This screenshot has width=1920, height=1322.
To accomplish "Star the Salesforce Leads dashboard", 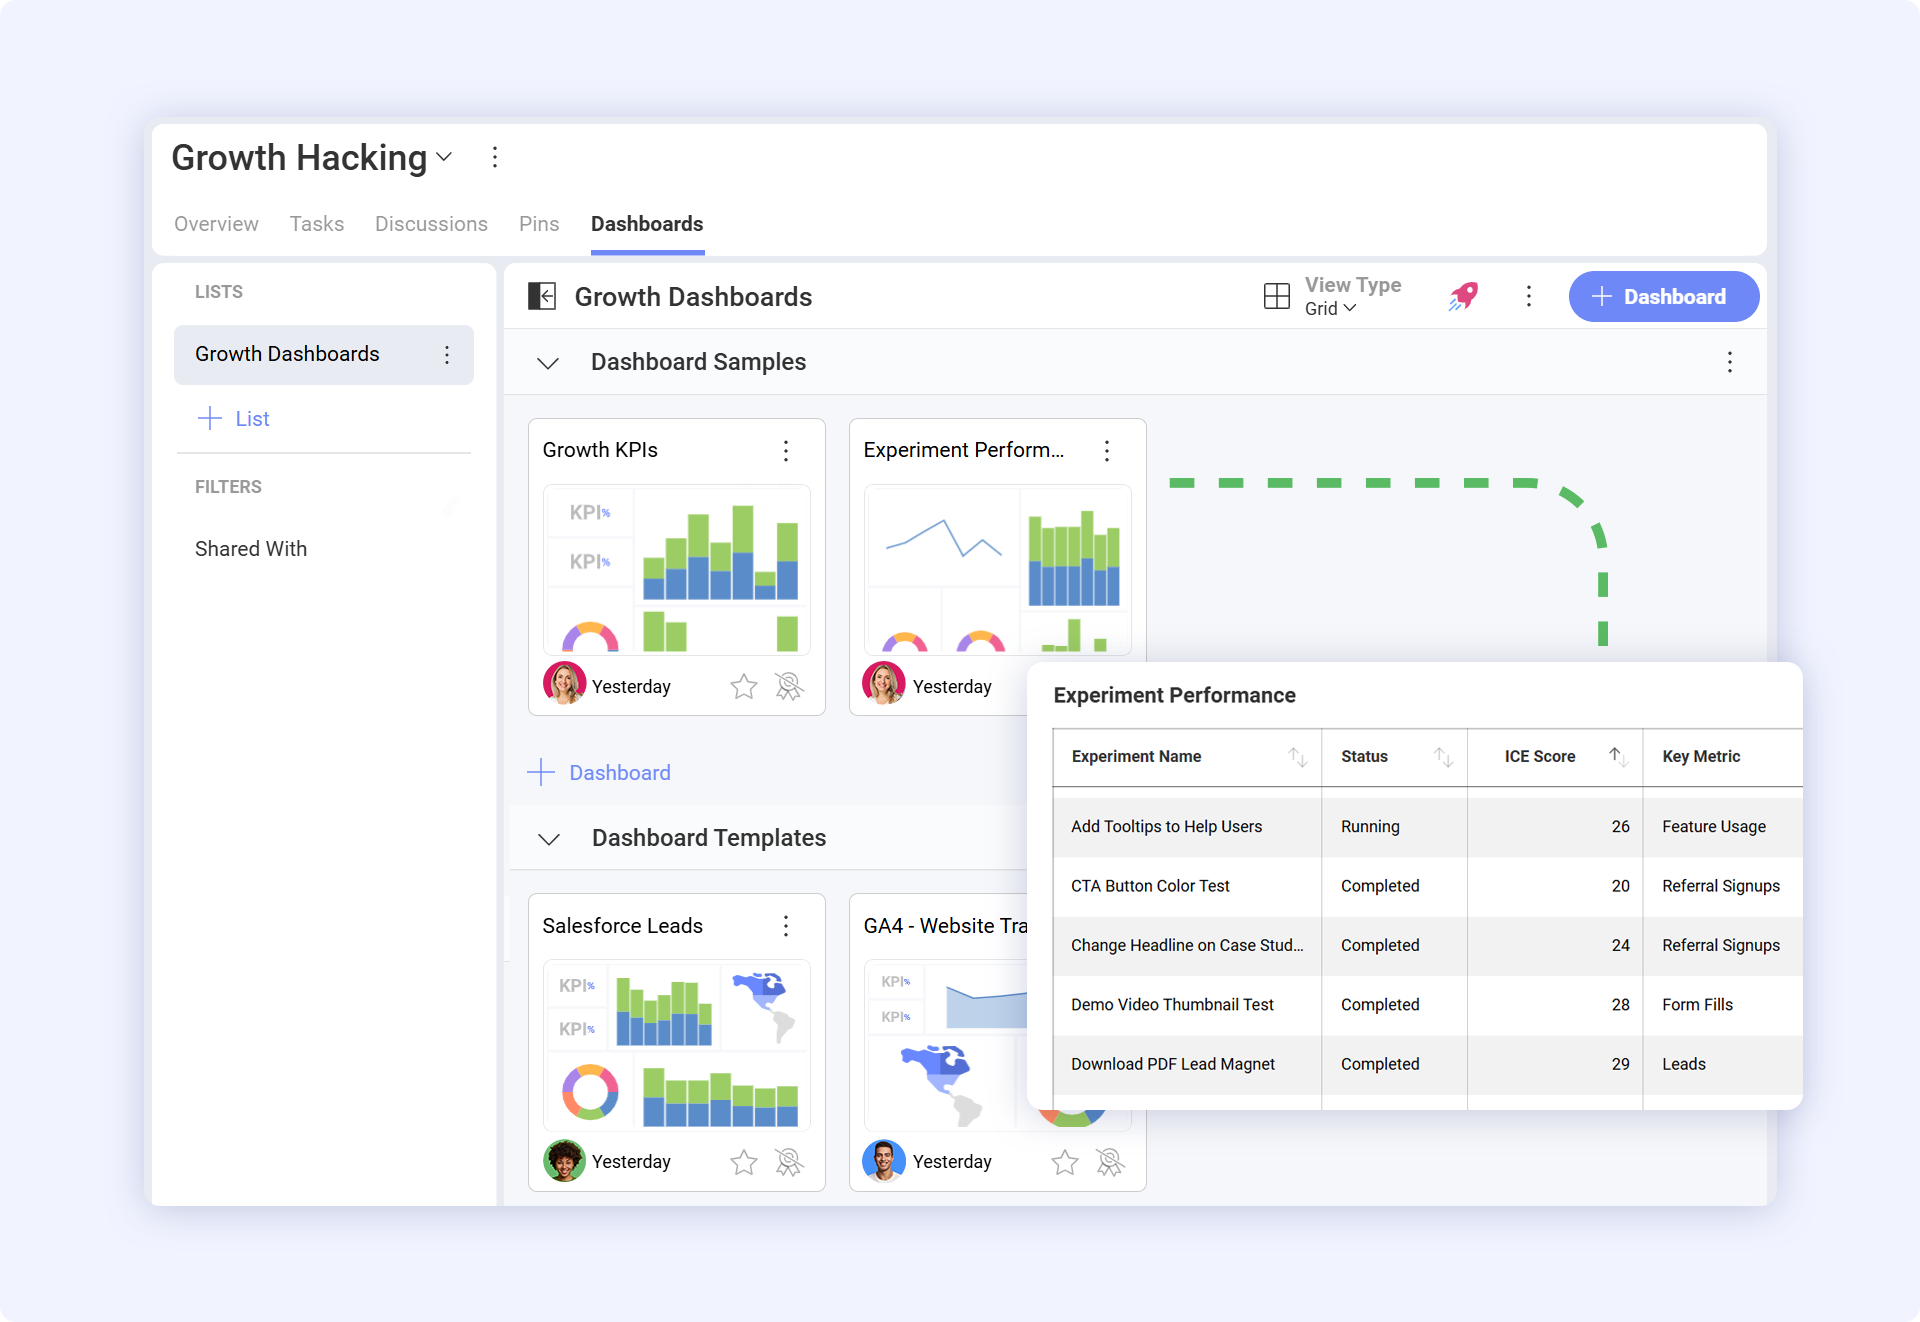I will click(744, 1162).
